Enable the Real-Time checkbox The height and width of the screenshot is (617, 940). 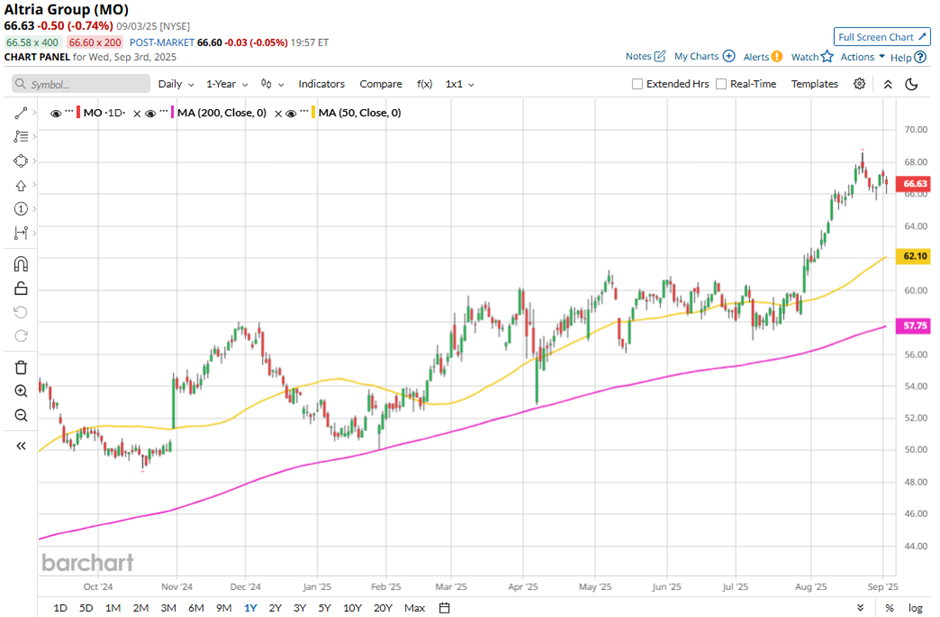click(x=721, y=84)
